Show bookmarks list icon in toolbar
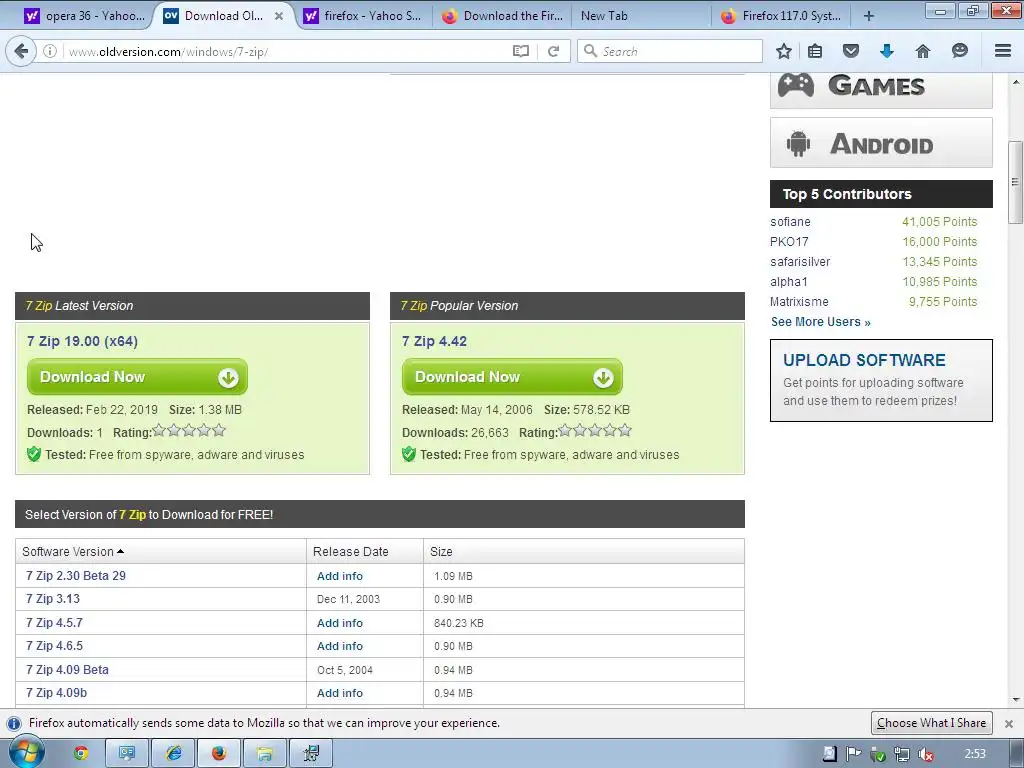The image size is (1024, 768). point(815,51)
